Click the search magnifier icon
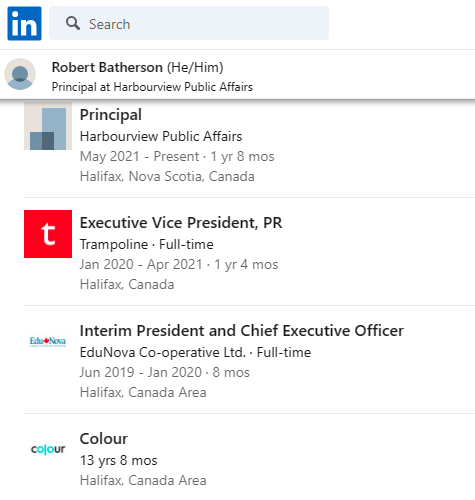 point(72,24)
